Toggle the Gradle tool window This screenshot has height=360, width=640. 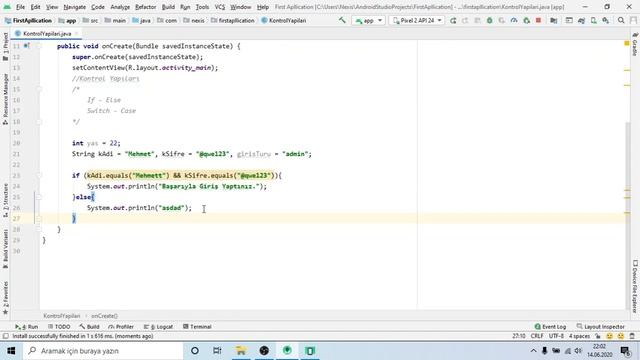pyautogui.click(x=635, y=44)
